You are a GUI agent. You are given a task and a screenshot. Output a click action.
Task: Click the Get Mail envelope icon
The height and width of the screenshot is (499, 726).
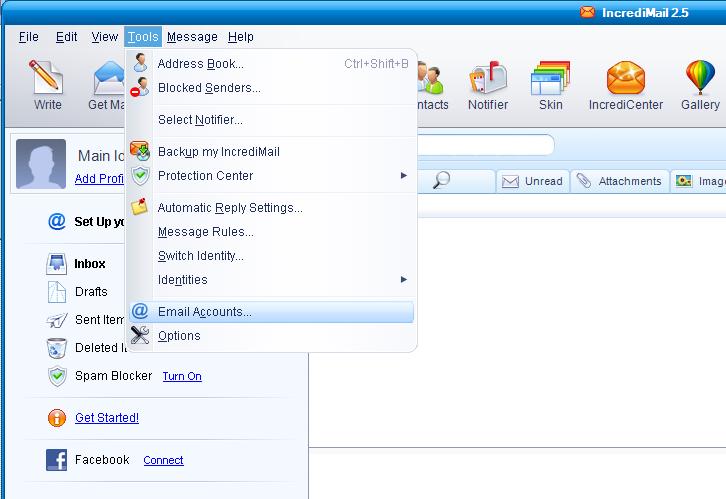point(109,78)
